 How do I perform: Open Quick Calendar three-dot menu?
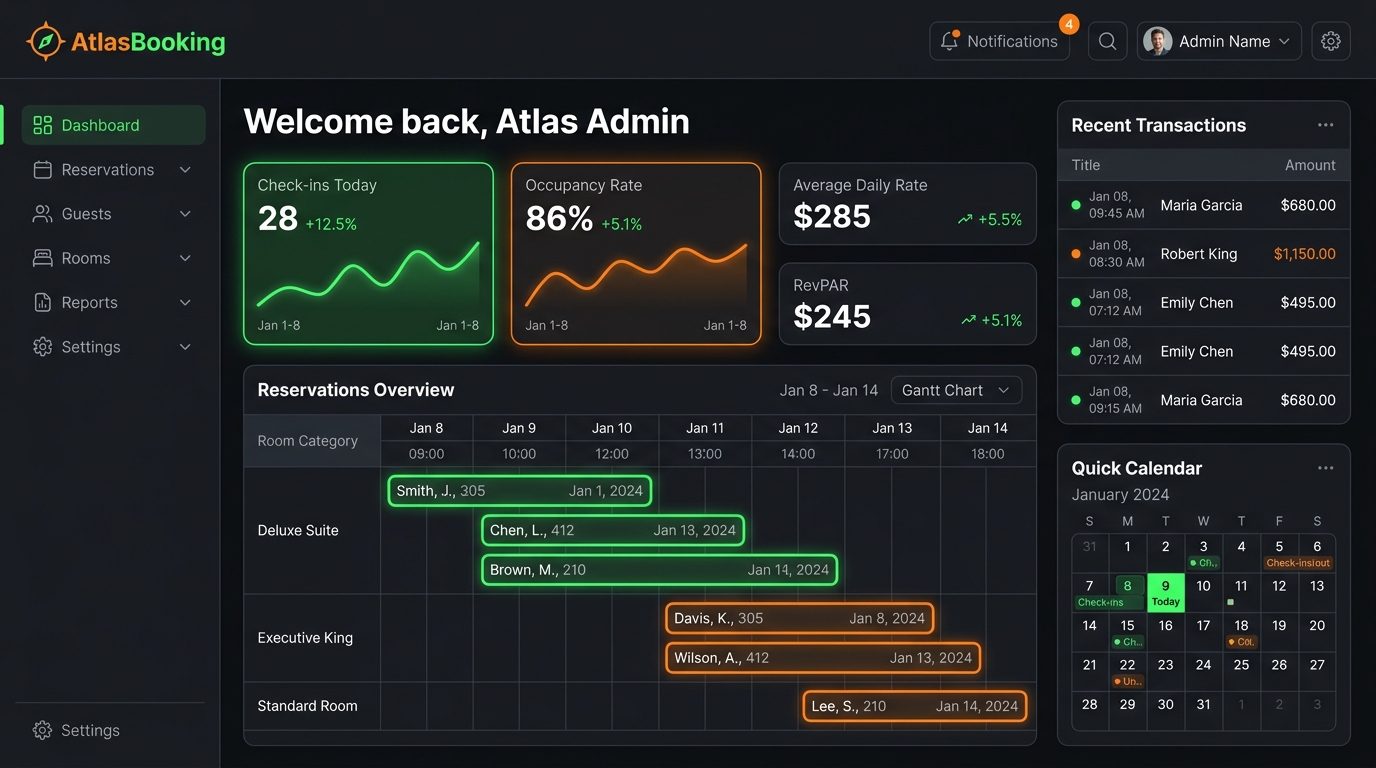click(1325, 468)
